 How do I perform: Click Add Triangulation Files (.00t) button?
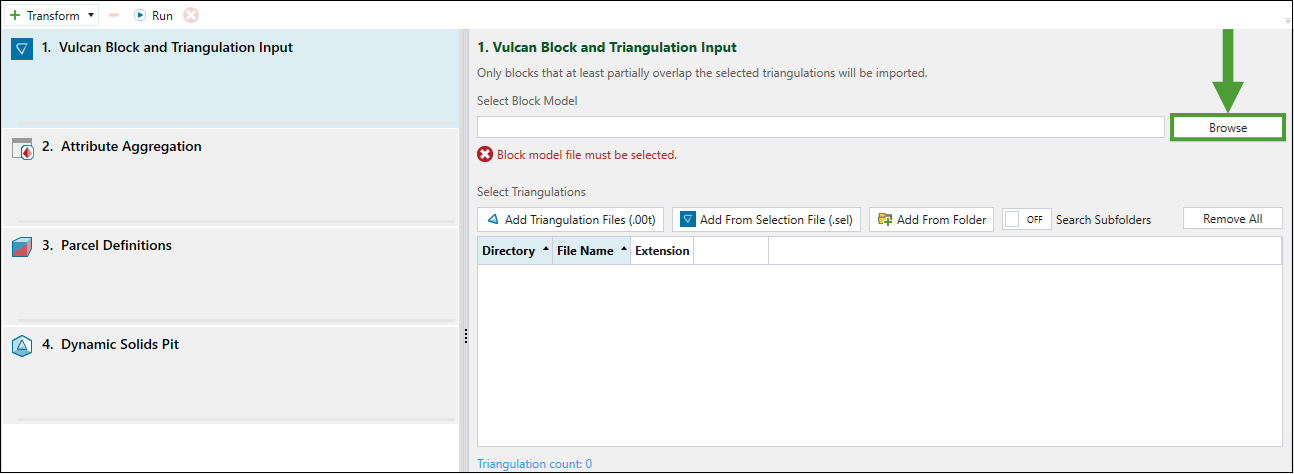point(571,219)
